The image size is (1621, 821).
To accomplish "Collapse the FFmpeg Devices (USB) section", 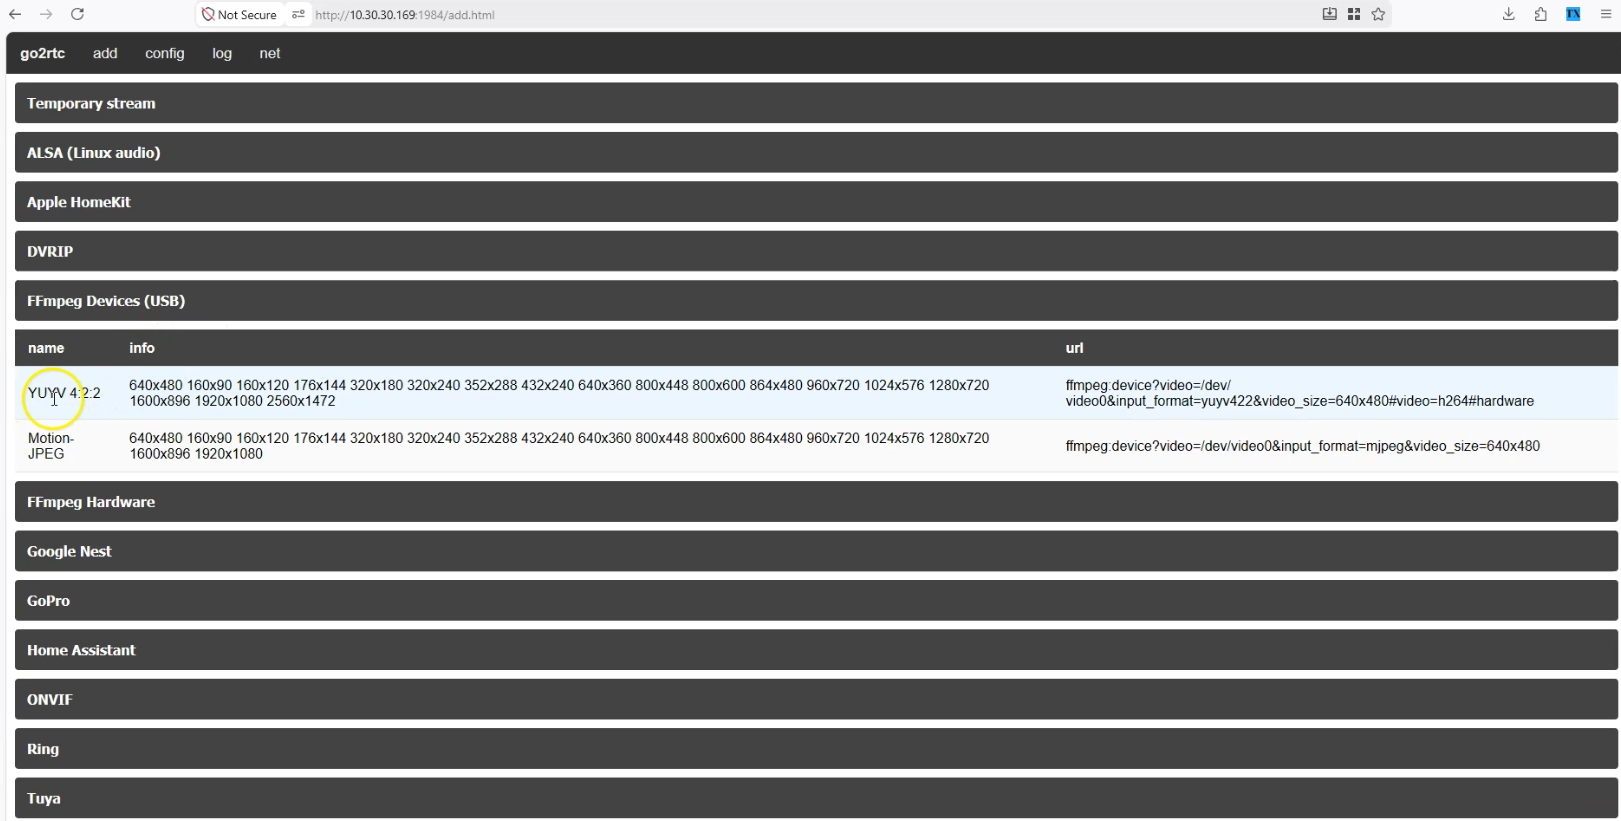I will tap(816, 300).
